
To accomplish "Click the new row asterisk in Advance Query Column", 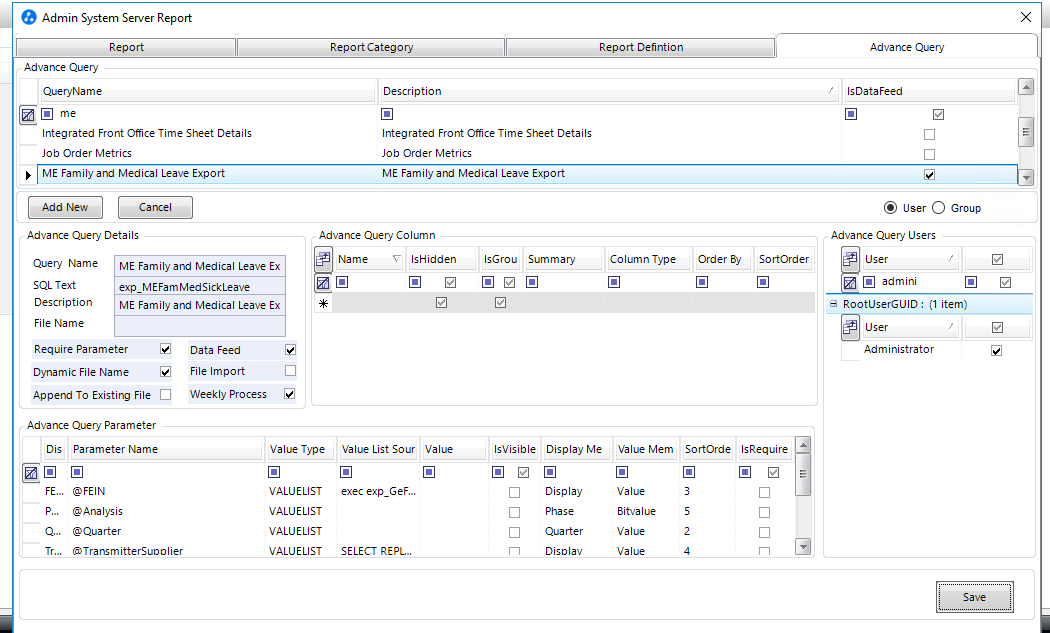I will click(x=323, y=303).
